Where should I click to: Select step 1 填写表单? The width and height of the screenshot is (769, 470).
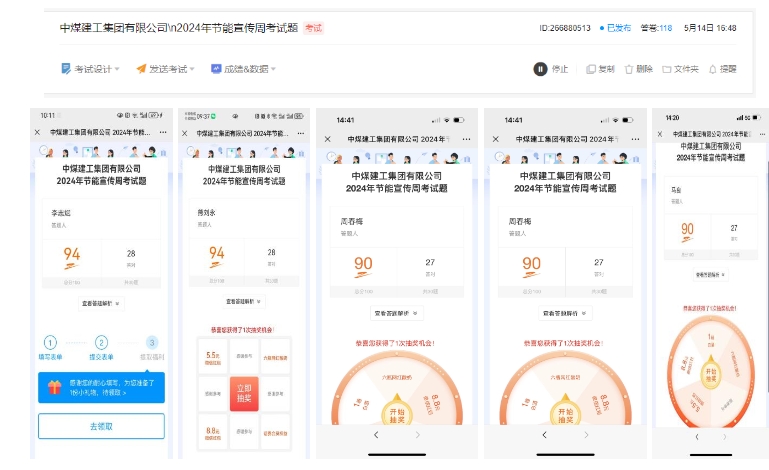50,348
